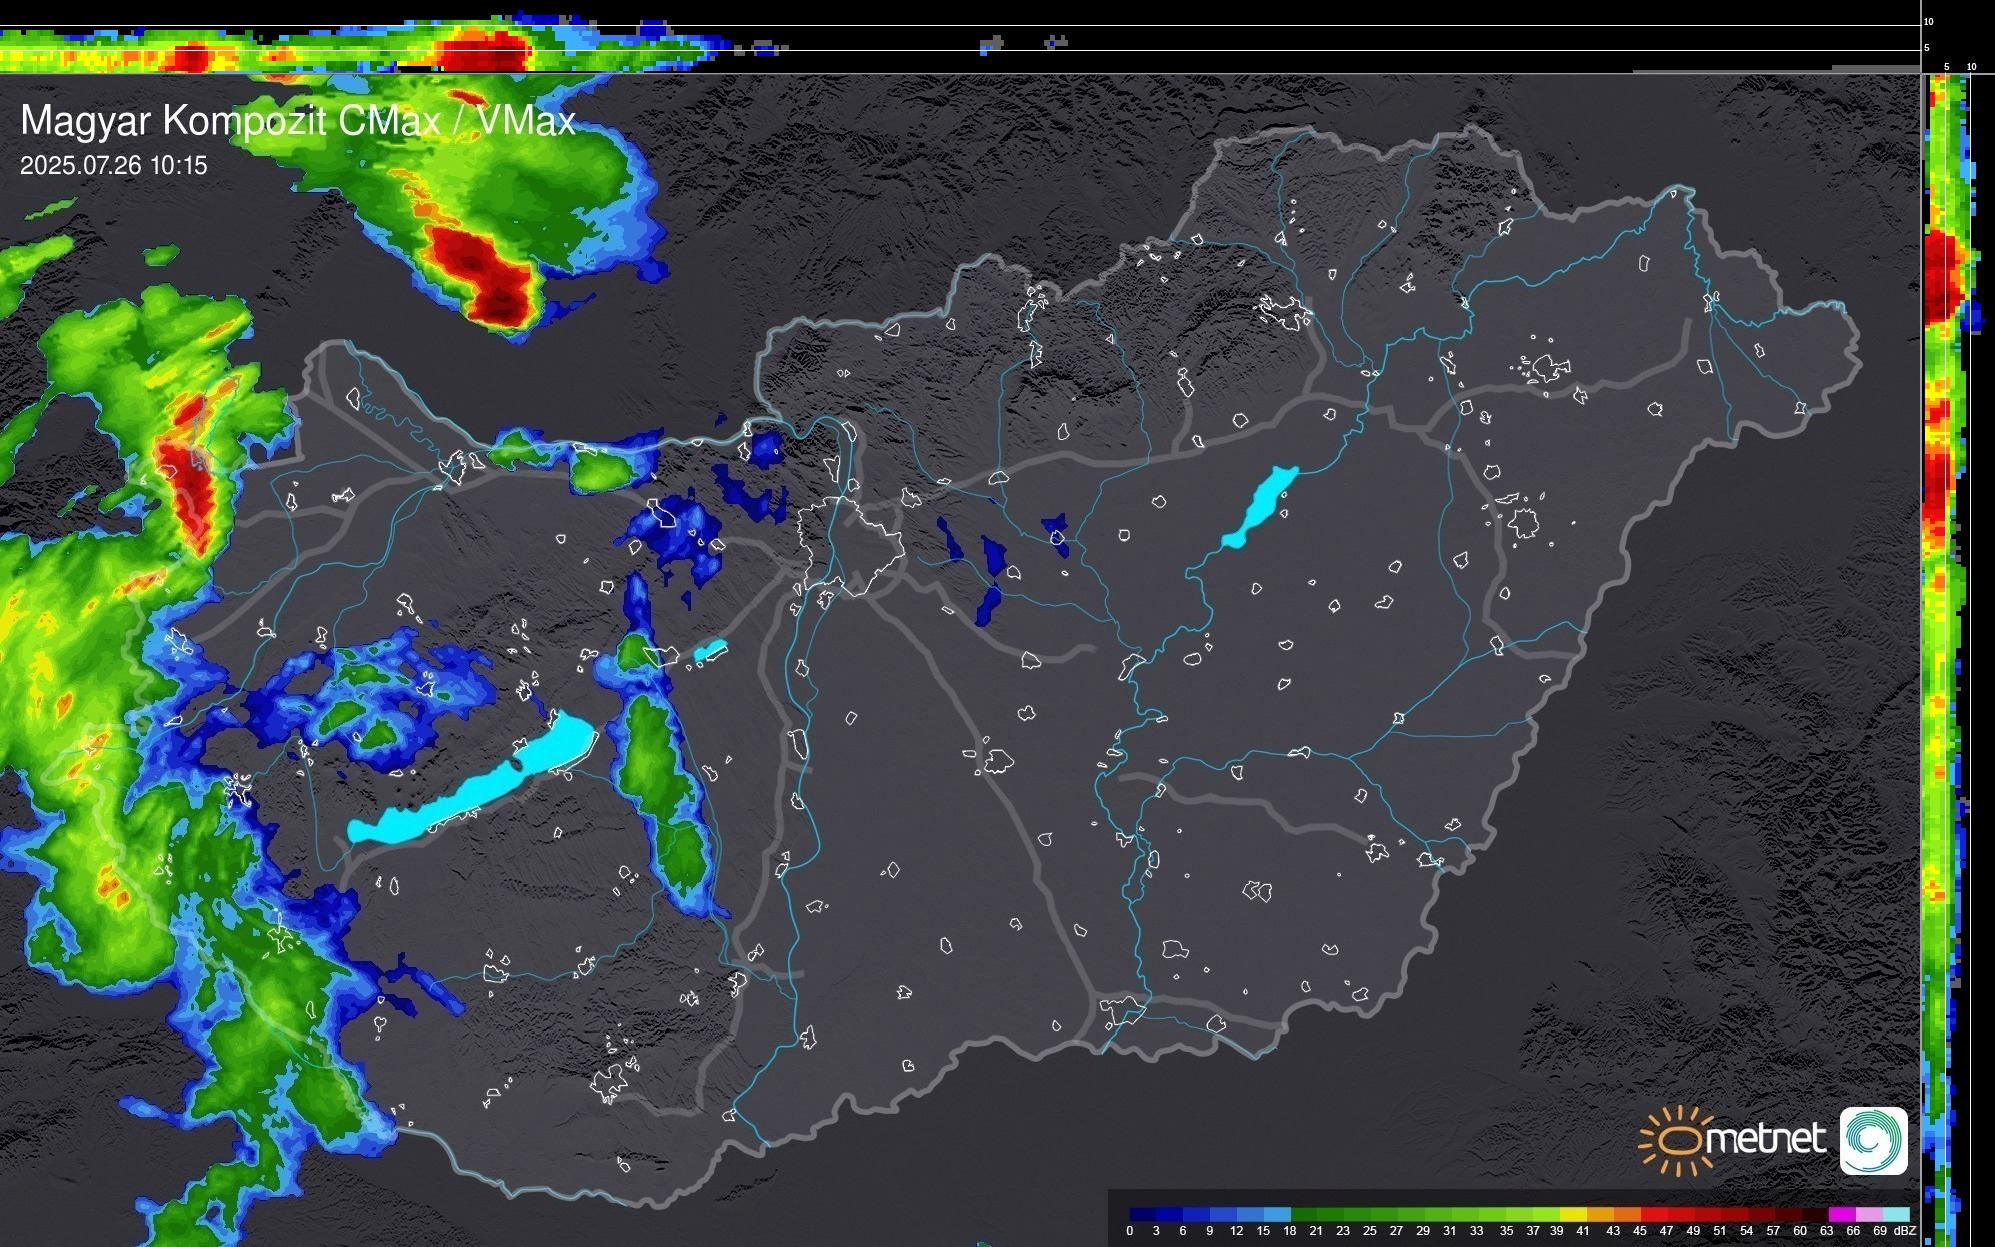Click the dark green 18 dBZ swatch
The width and height of the screenshot is (1995, 1247).
click(1304, 1214)
